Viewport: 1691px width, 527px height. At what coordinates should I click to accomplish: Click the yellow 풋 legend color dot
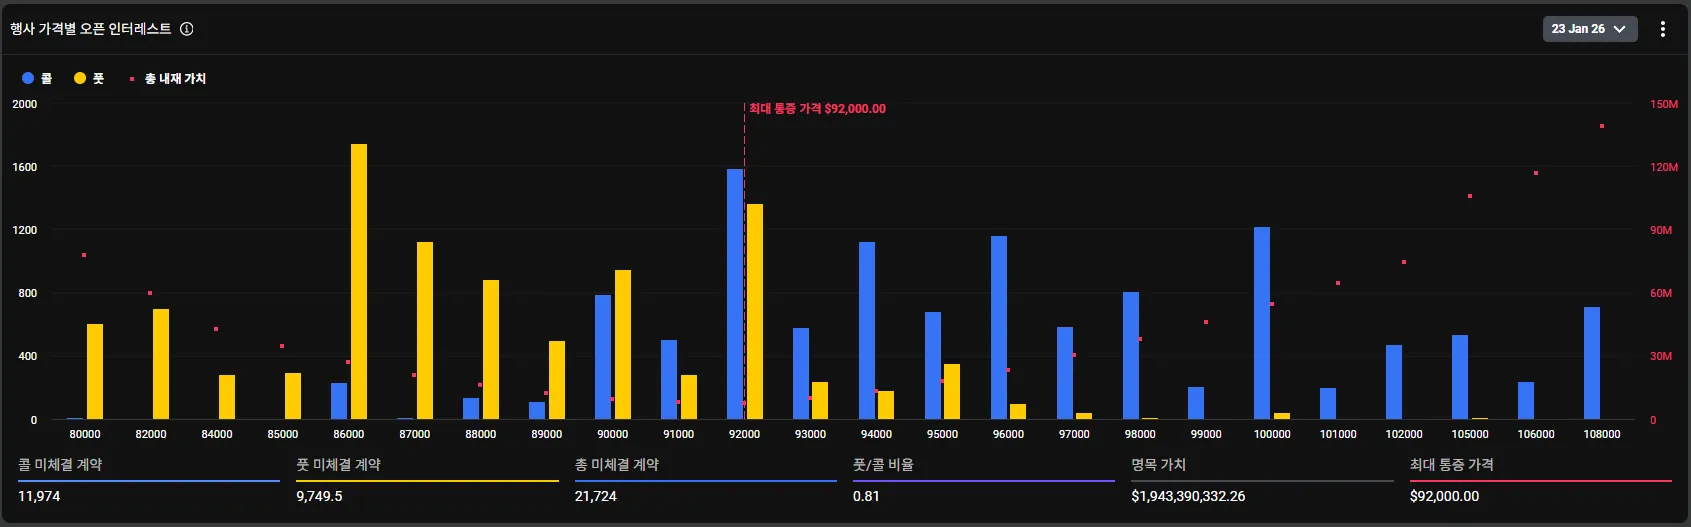[x=80, y=78]
